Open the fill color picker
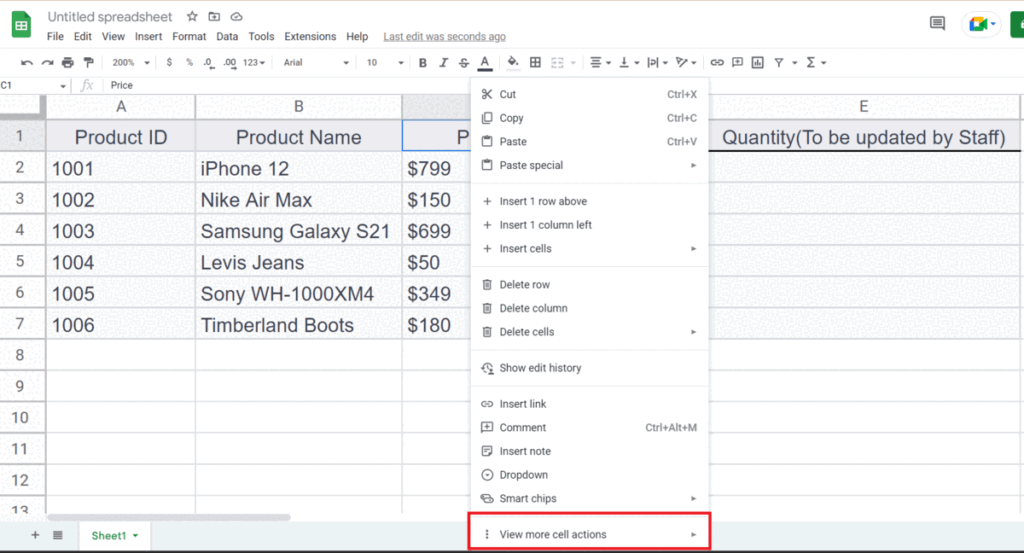 pyautogui.click(x=513, y=63)
